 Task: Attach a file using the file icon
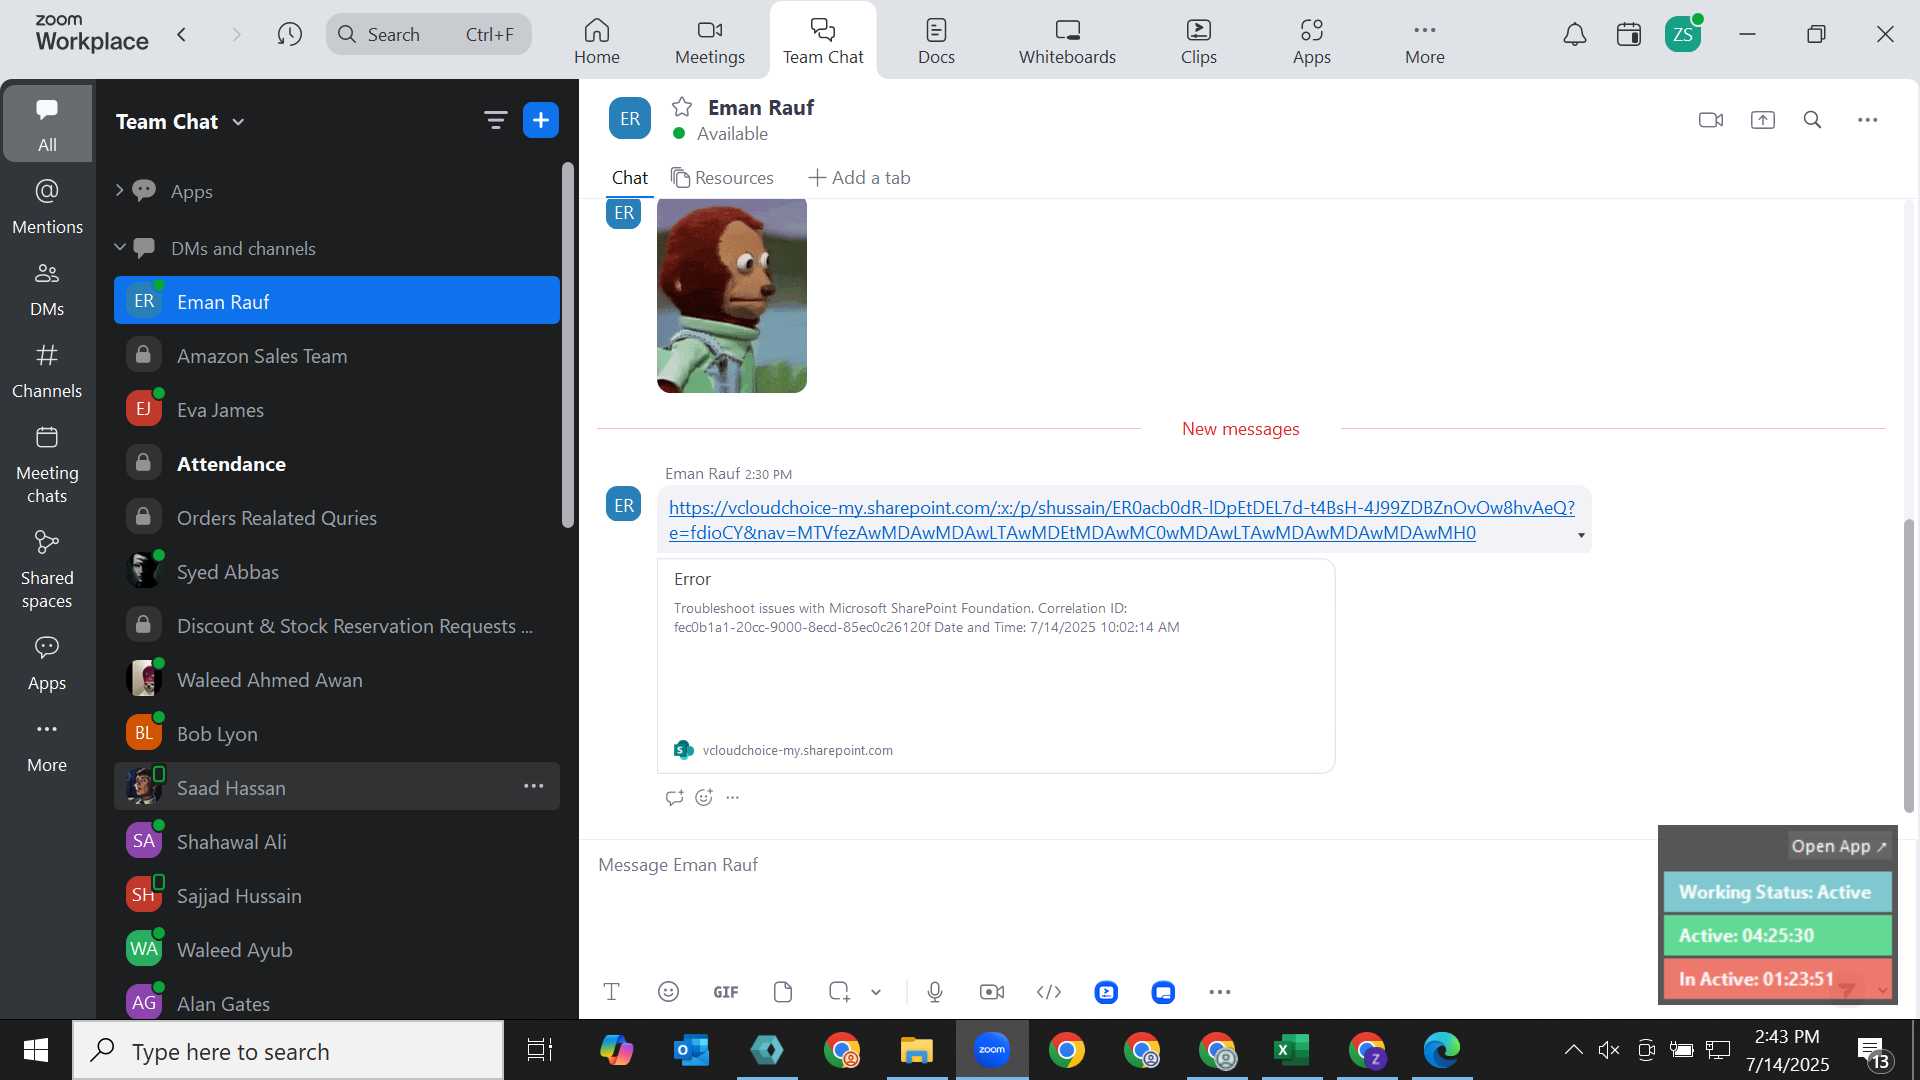pos(783,992)
